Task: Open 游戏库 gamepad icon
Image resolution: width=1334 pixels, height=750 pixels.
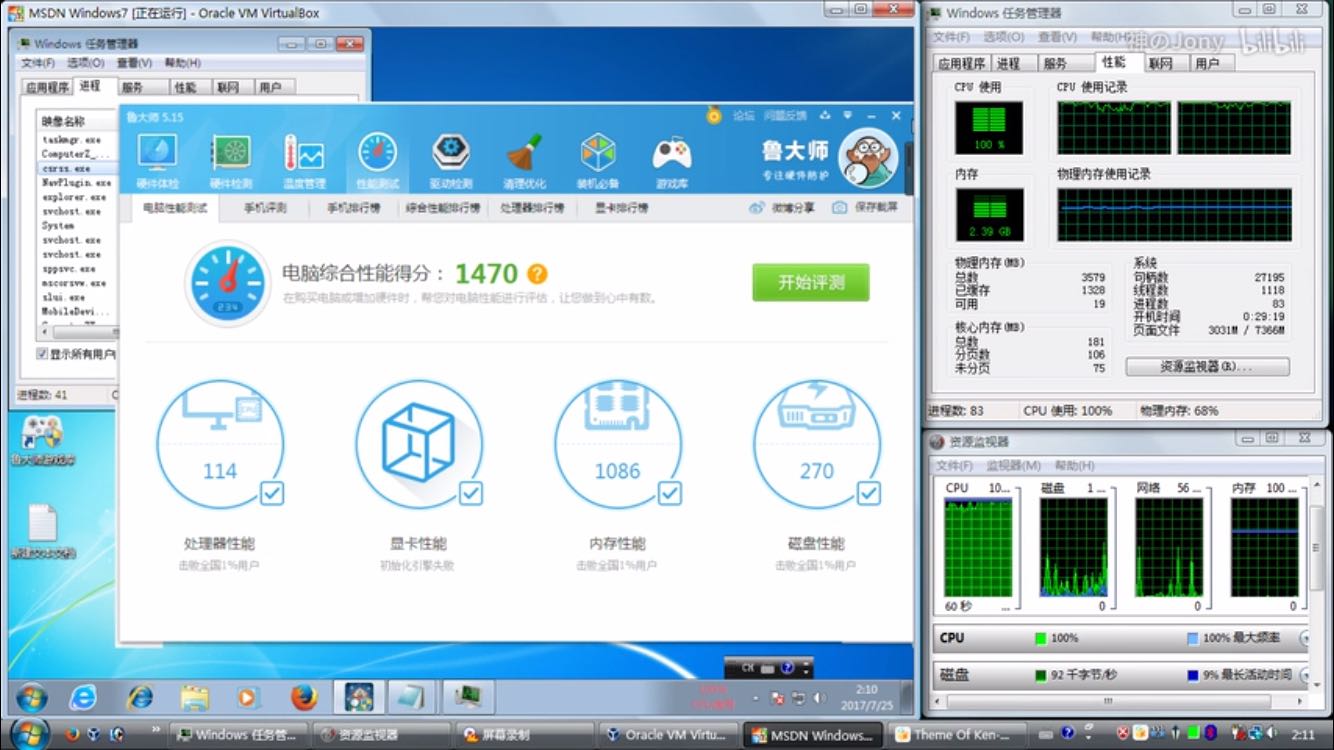Action: coord(671,161)
